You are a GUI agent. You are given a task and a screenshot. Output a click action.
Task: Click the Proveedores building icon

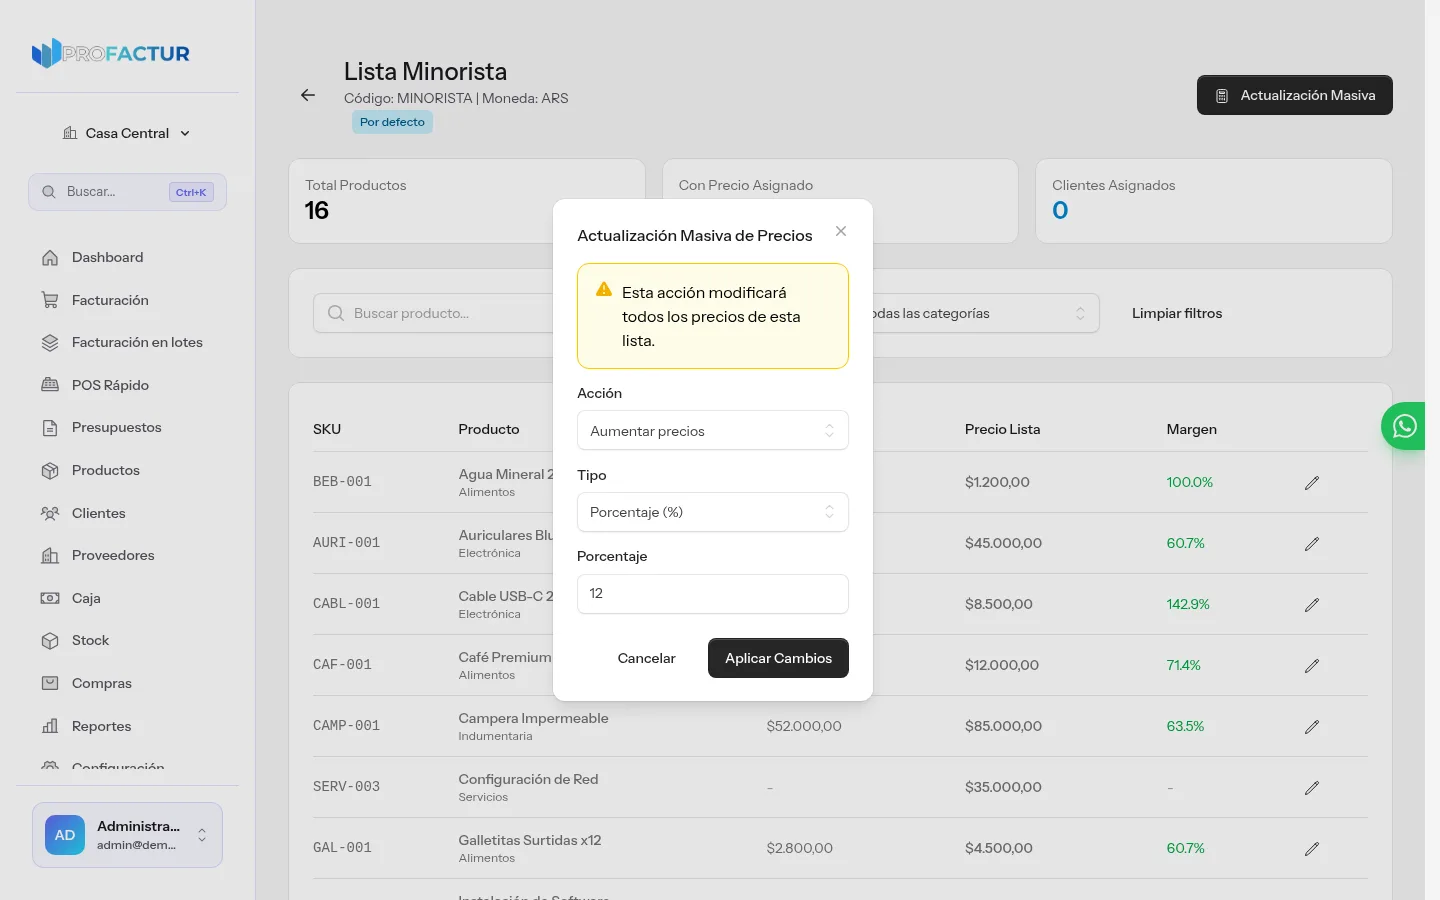50,556
